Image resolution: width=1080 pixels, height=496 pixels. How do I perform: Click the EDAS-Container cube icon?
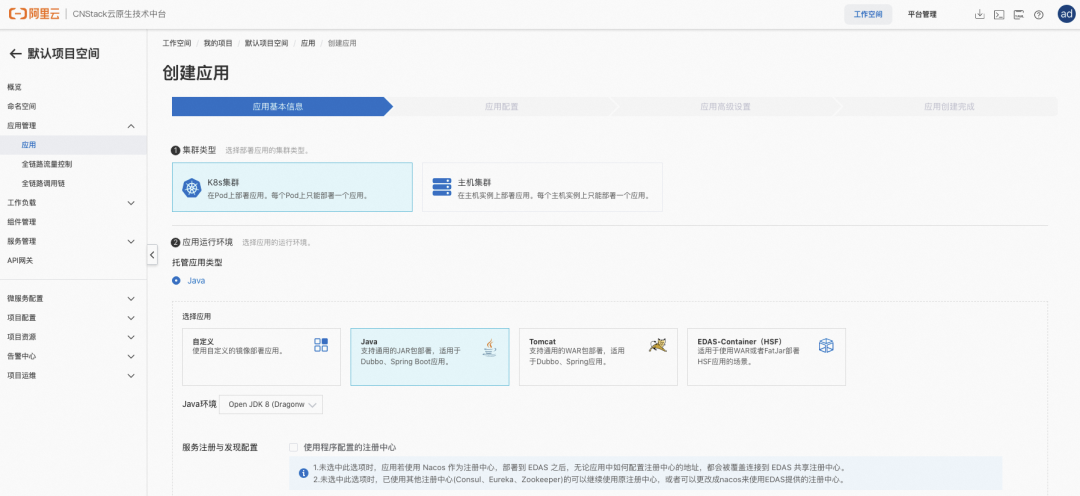click(827, 345)
